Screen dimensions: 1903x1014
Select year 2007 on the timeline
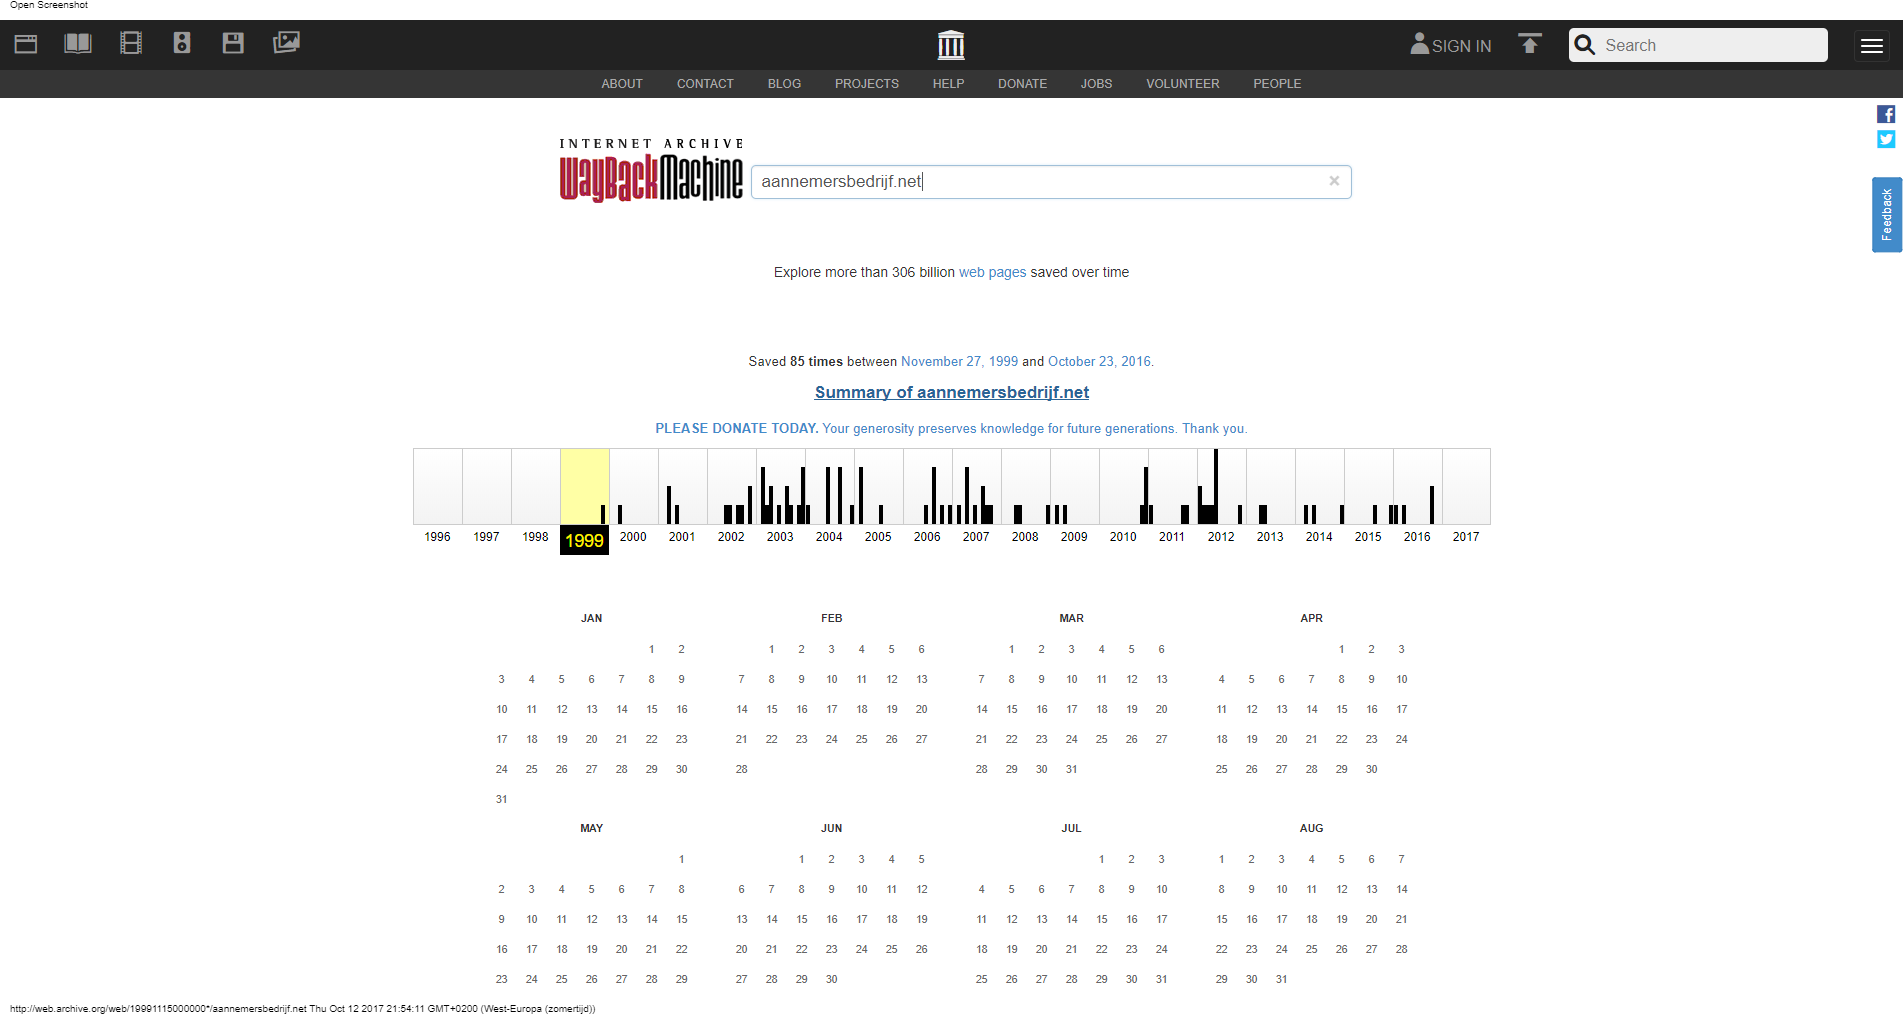coord(976,537)
